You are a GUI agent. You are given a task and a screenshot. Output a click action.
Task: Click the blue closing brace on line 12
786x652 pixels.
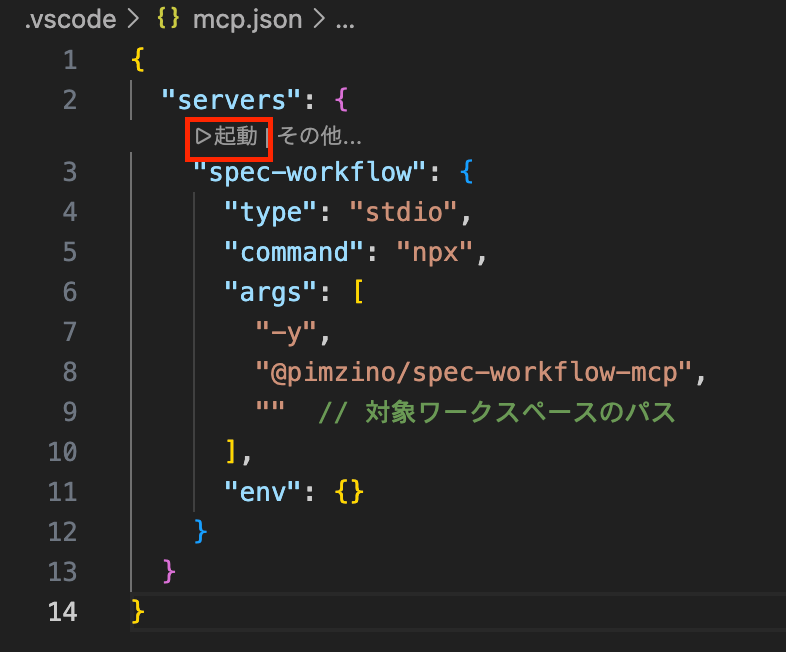[201, 532]
